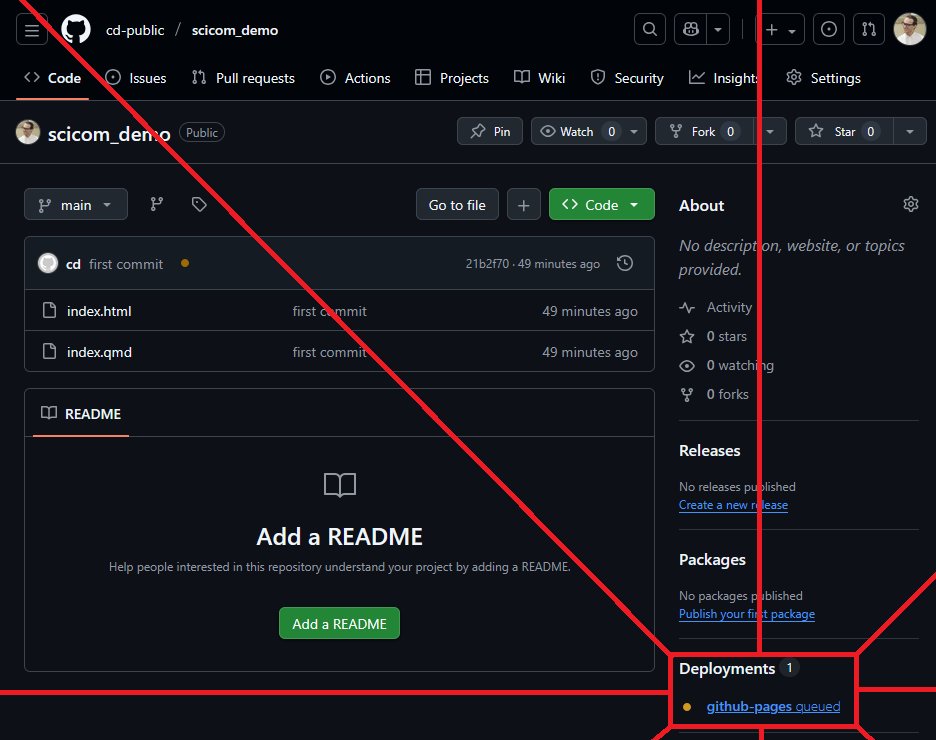Screen dimensions: 936x740
Task: Open About settings gear icon
Action: tap(910, 205)
